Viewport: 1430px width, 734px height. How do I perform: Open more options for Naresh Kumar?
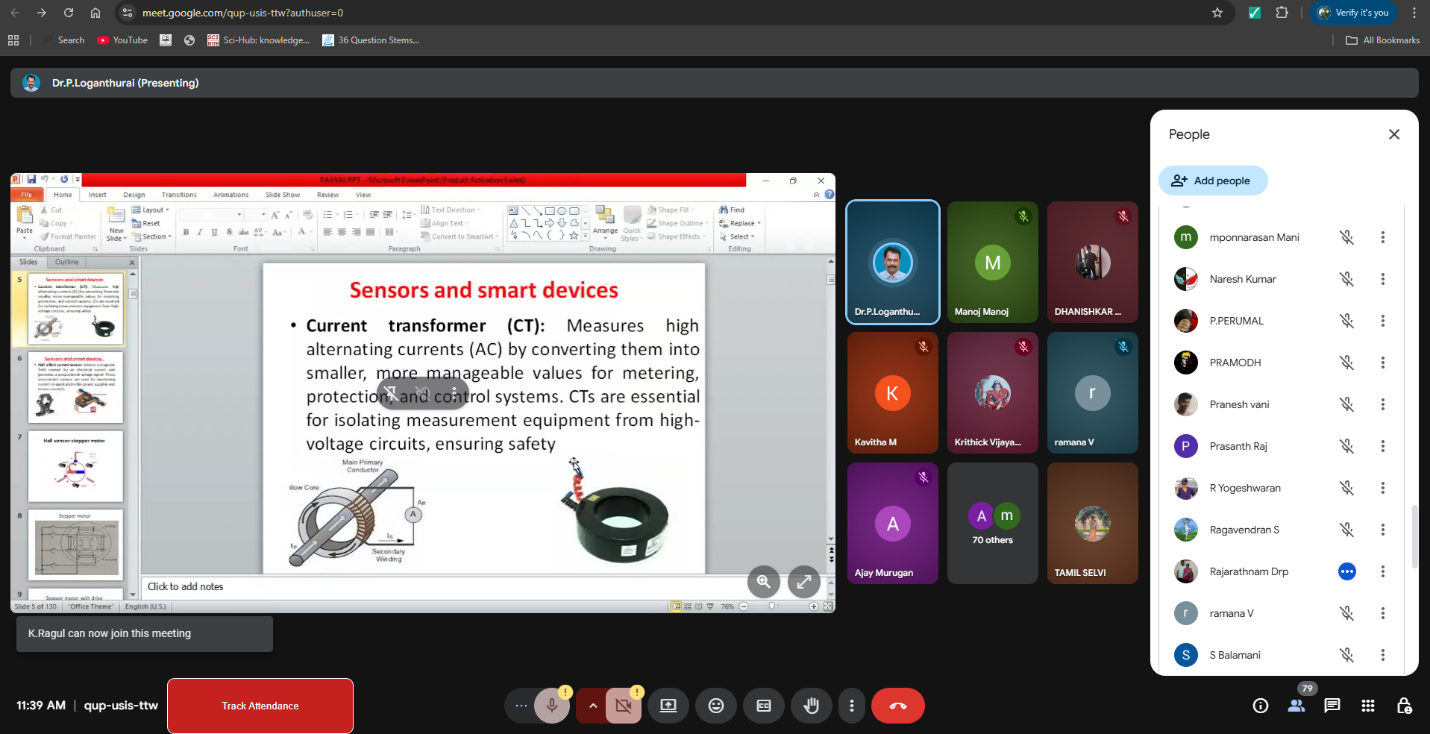pyautogui.click(x=1383, y=279)
